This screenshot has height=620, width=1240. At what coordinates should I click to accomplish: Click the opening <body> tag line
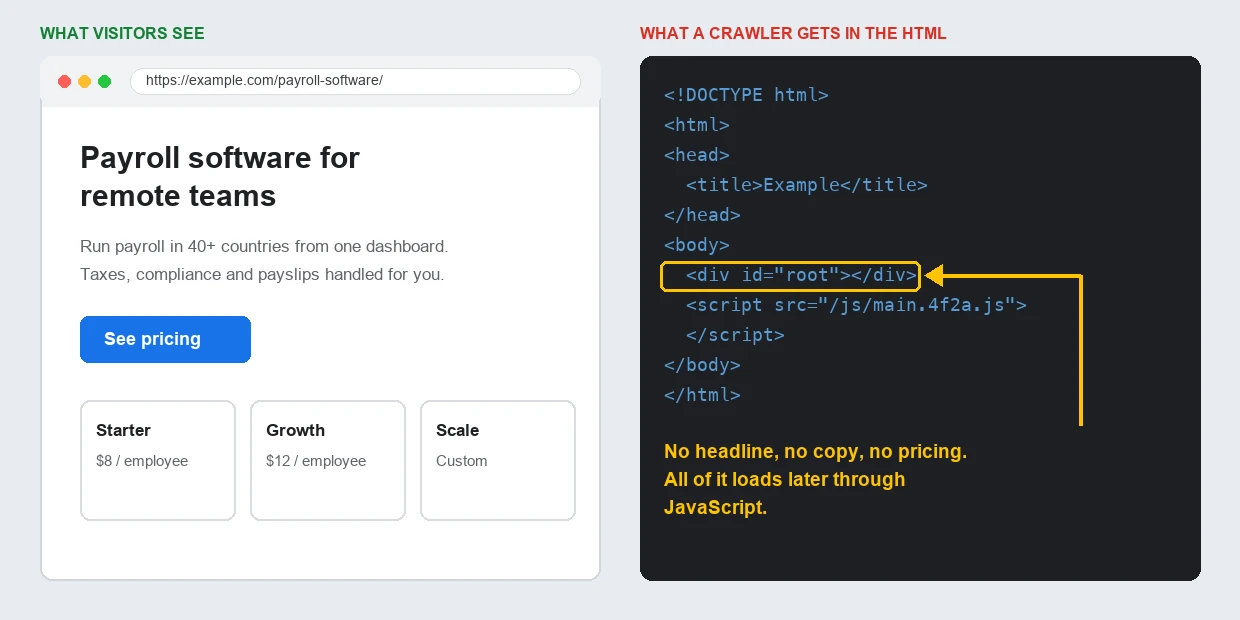pos(697,245)
